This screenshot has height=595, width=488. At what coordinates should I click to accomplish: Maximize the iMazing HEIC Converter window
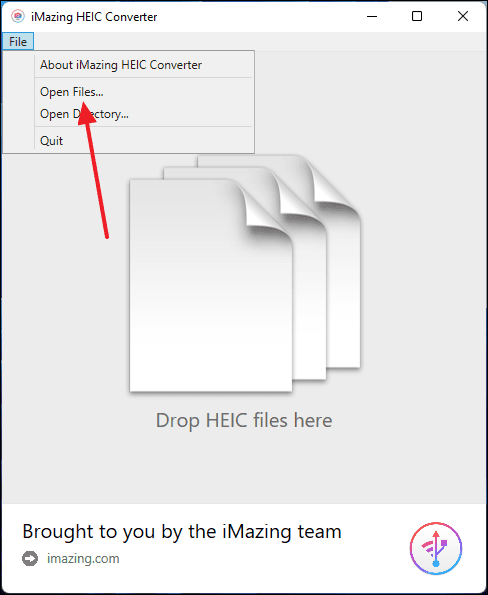[x=417, y=16]
